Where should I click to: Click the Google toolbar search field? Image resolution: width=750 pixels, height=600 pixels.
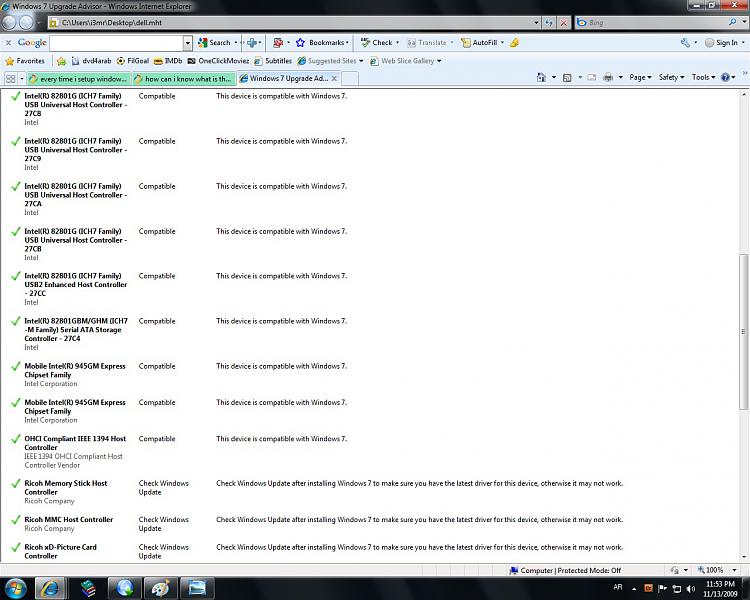(x=116, y=43)
